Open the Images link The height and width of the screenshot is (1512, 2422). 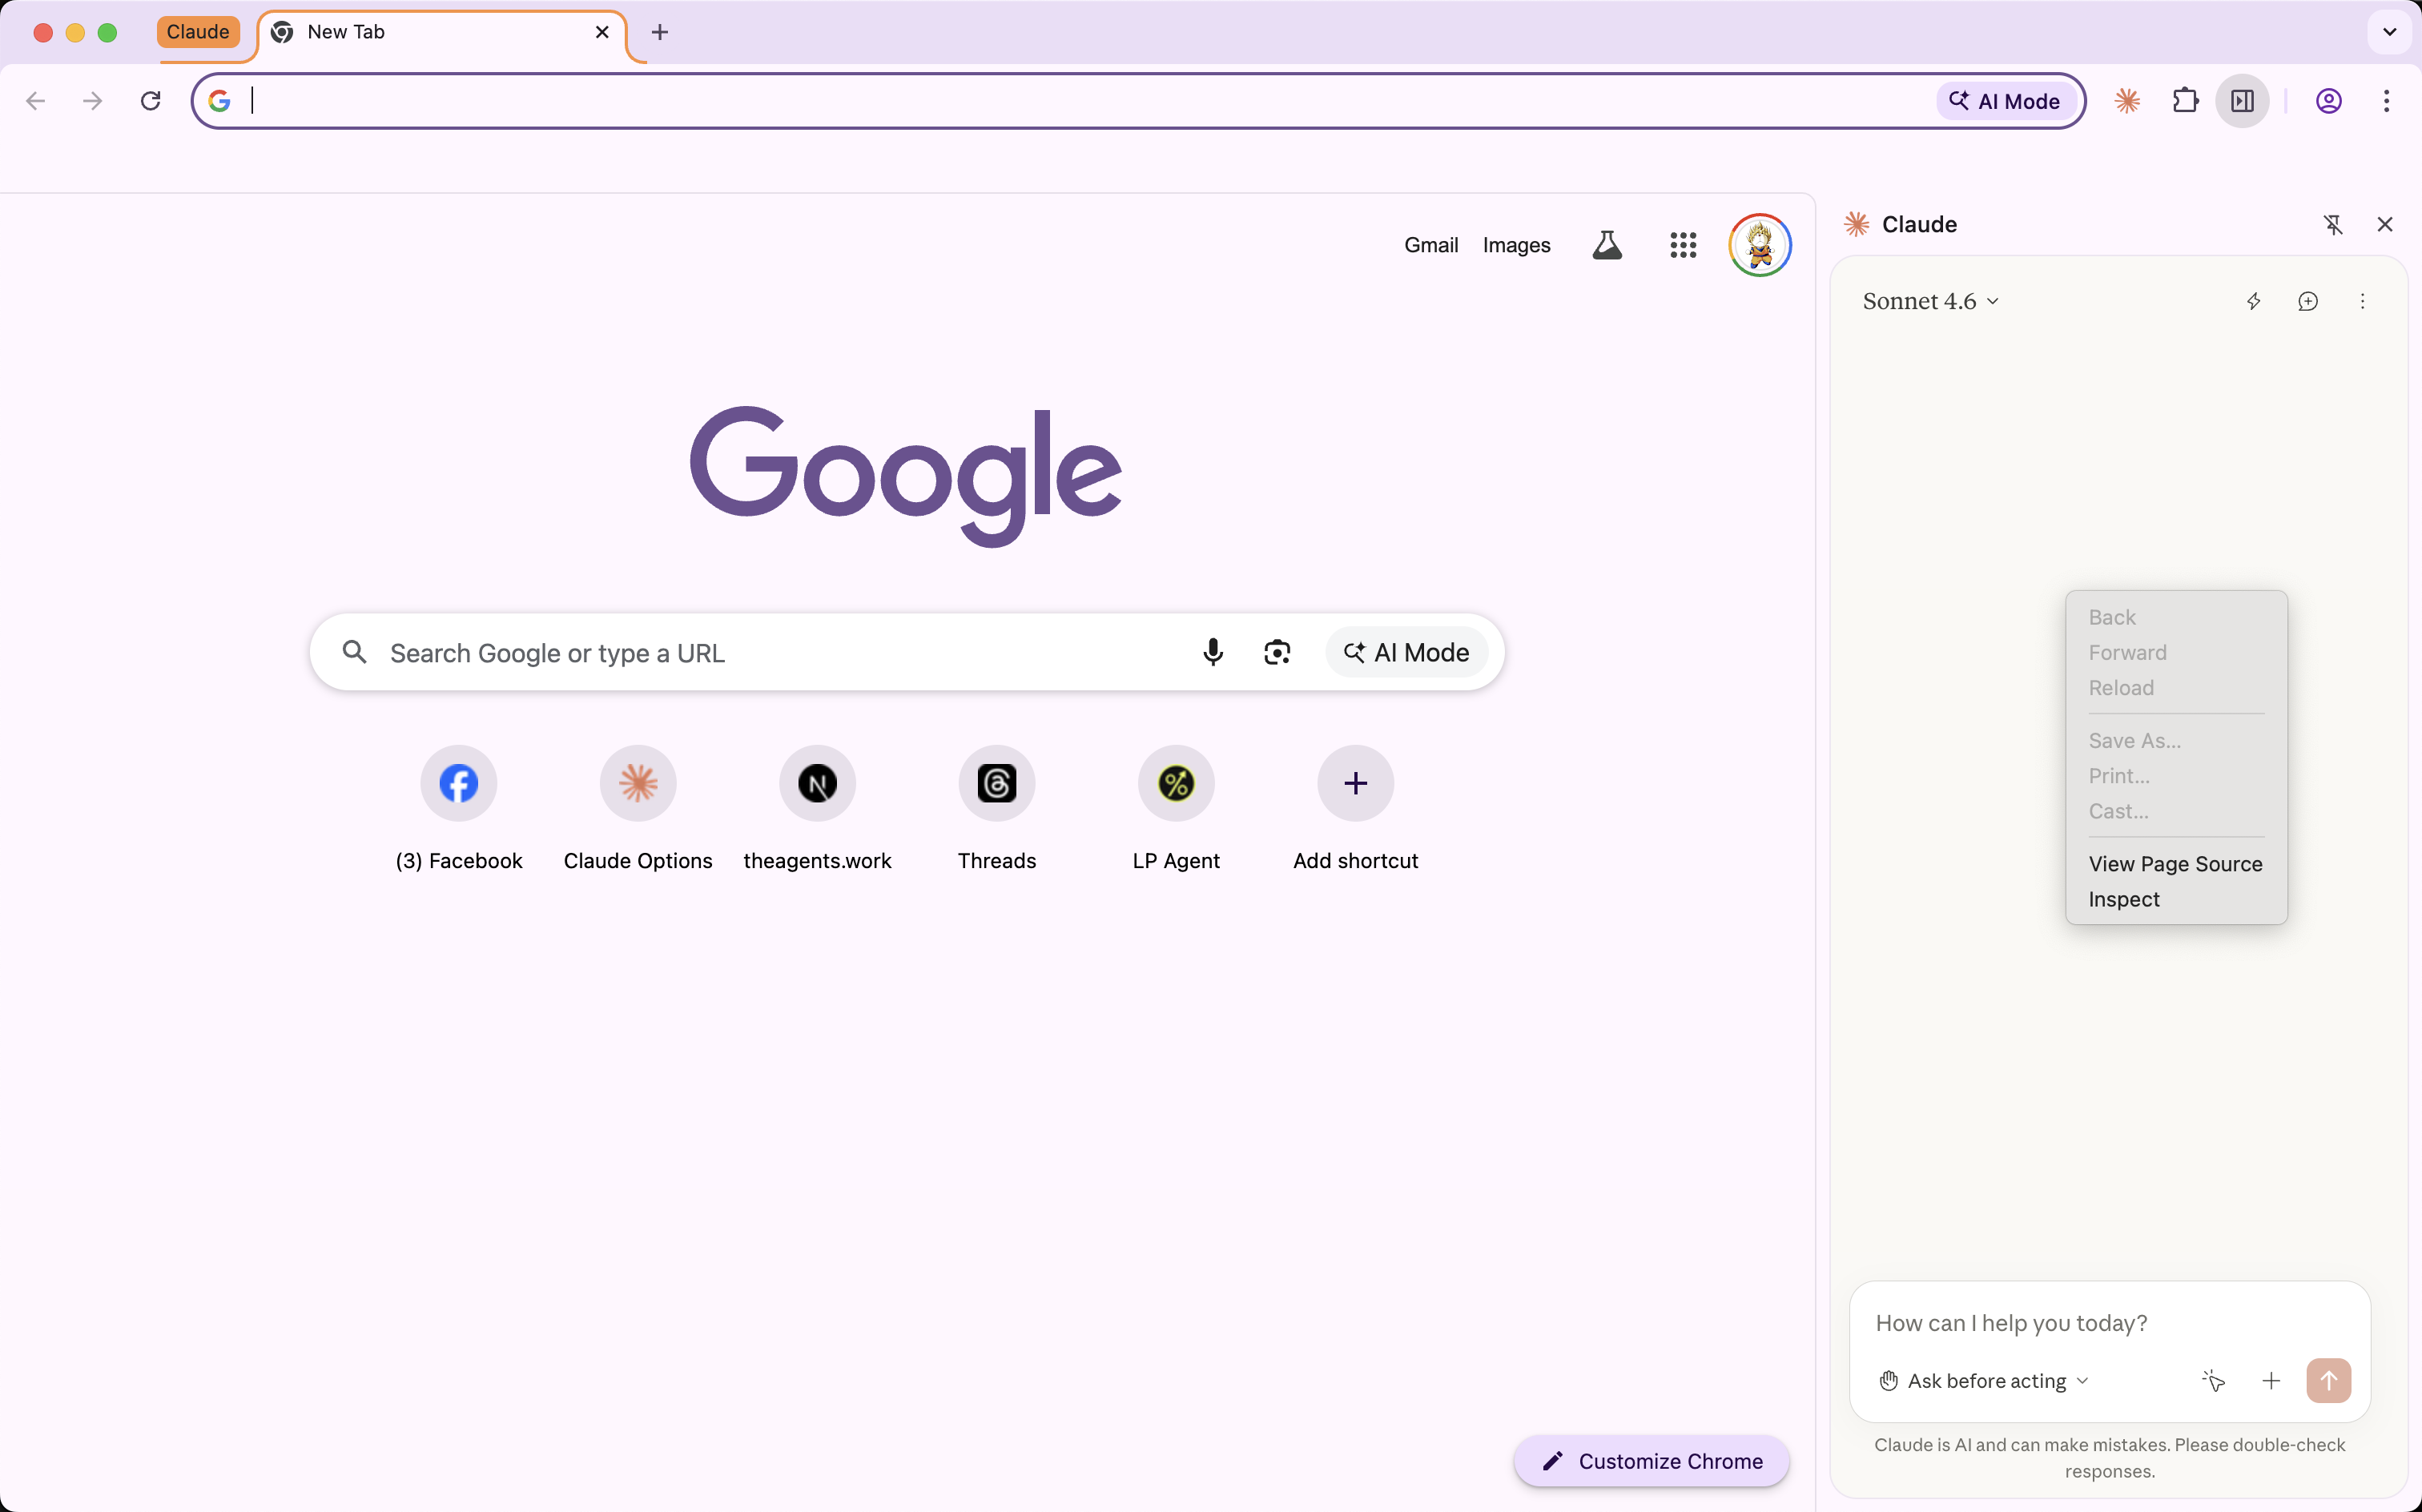tap(1516, 245)
